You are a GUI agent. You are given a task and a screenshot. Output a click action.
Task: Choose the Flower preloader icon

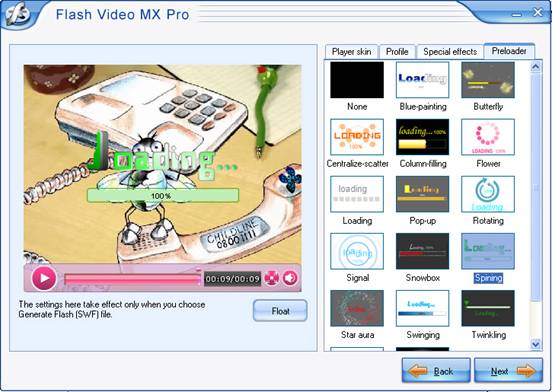pyautogui.click(x=488, y=137)
